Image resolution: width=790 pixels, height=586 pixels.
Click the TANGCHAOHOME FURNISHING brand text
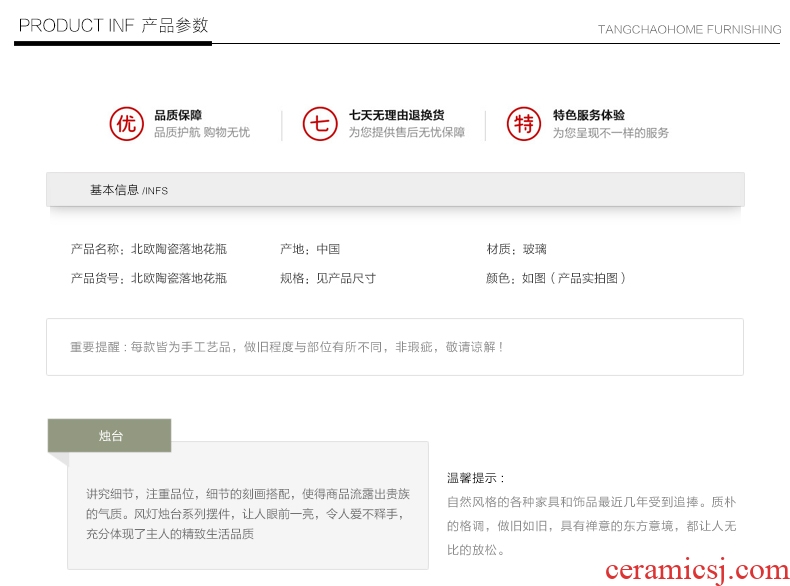click(689, 29)
